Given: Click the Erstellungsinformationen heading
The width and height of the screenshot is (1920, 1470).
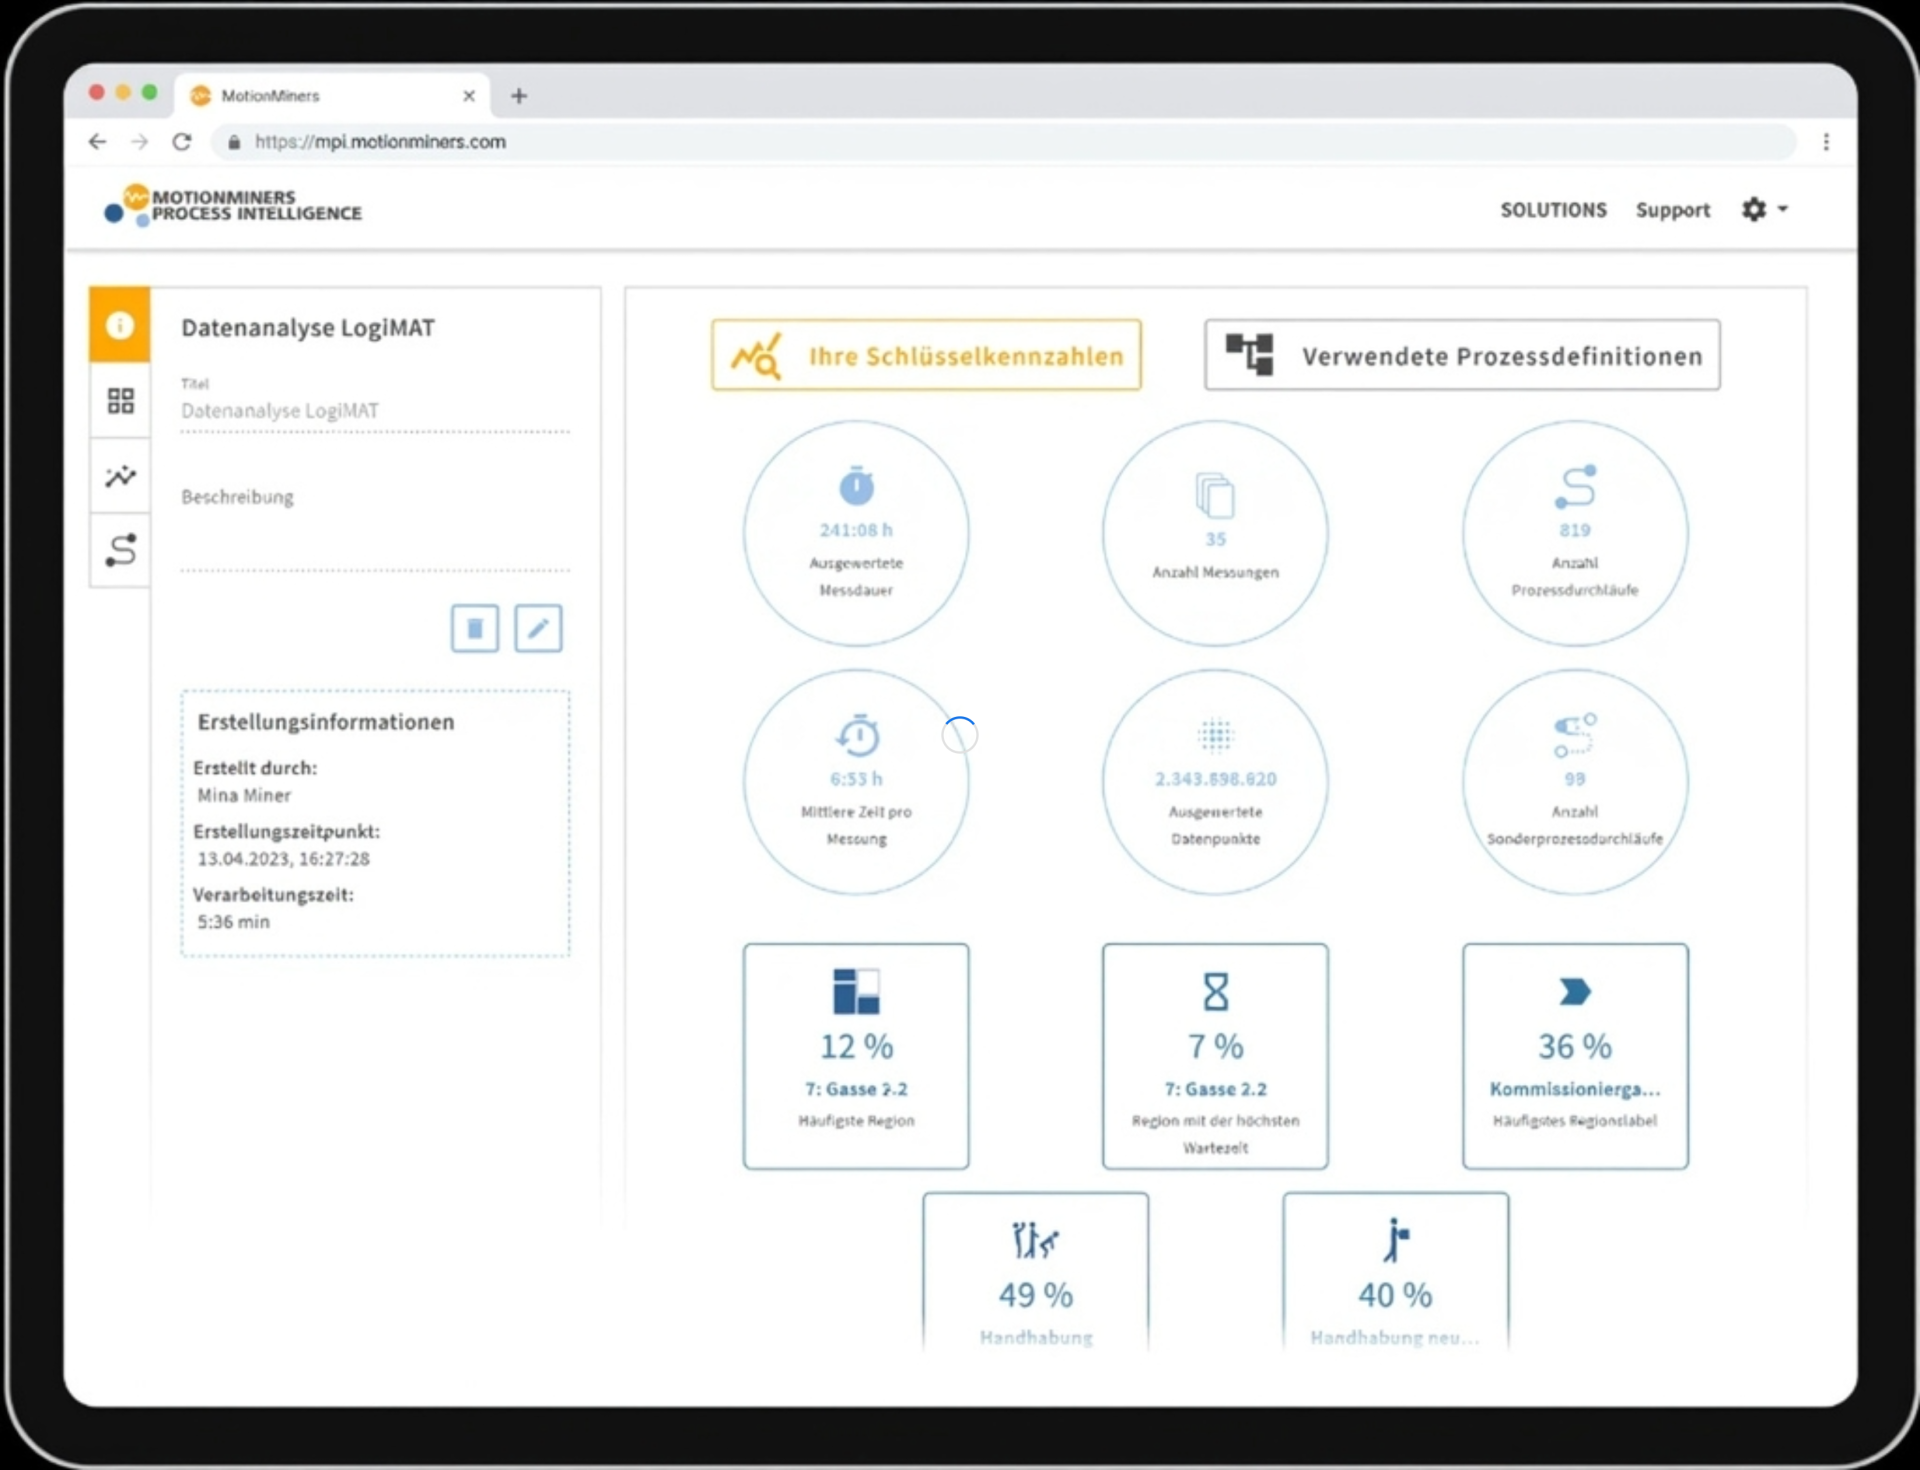Looking at the screenshot, I should [x=326, y=722].
